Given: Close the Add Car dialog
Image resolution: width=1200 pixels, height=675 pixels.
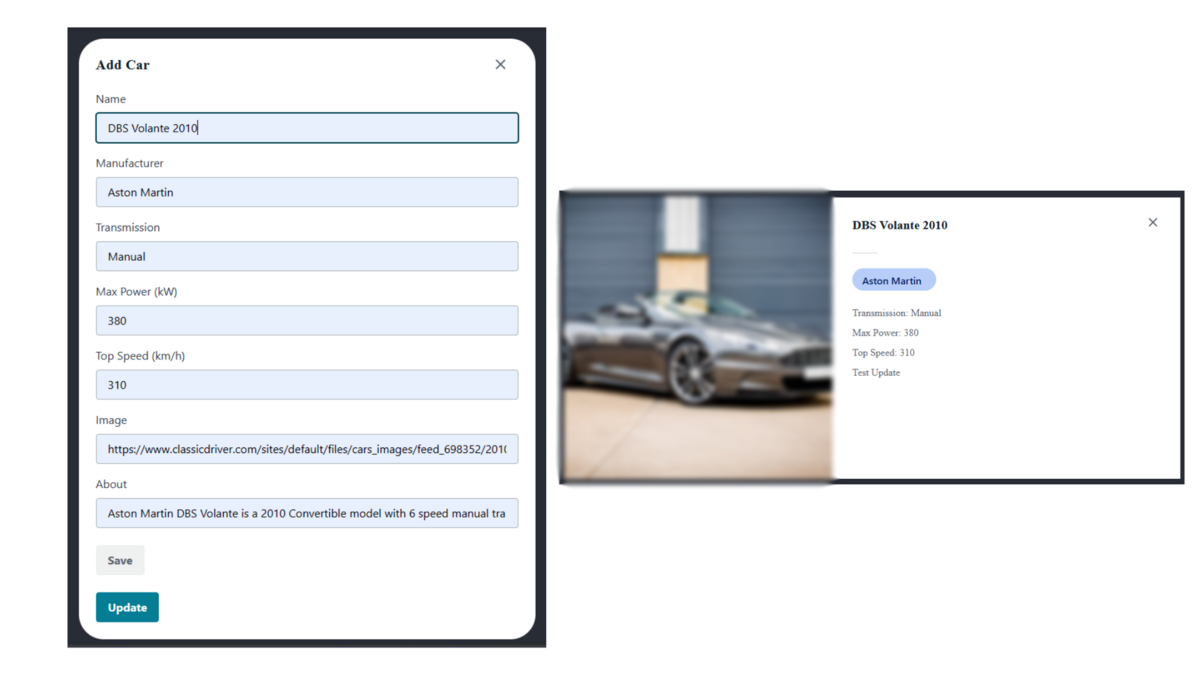Looking at the screenshot, I should pyautogui.click(x=500, y=65).
